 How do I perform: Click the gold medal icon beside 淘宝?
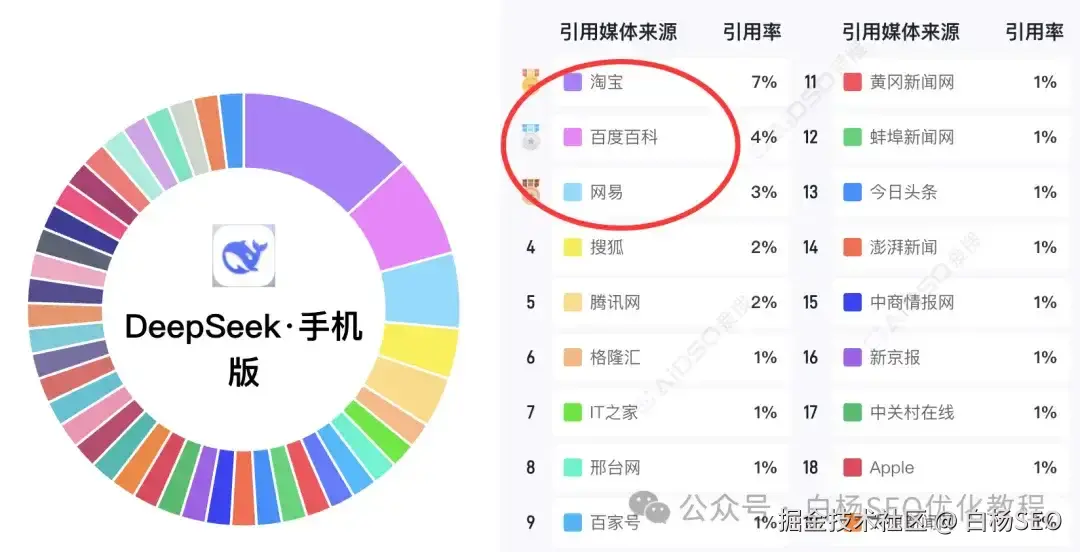coord(531,81)
